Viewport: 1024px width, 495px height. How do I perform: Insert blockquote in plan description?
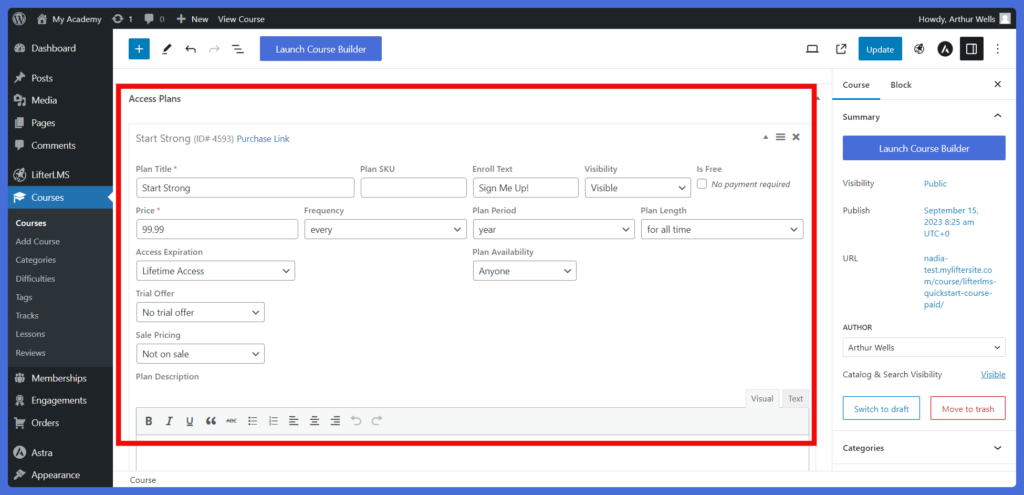pos(210,421)
